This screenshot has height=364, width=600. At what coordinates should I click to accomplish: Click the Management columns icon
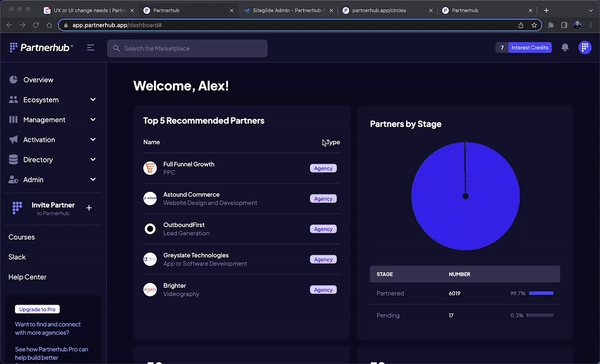pyautogui.click(x=13, y=119)
